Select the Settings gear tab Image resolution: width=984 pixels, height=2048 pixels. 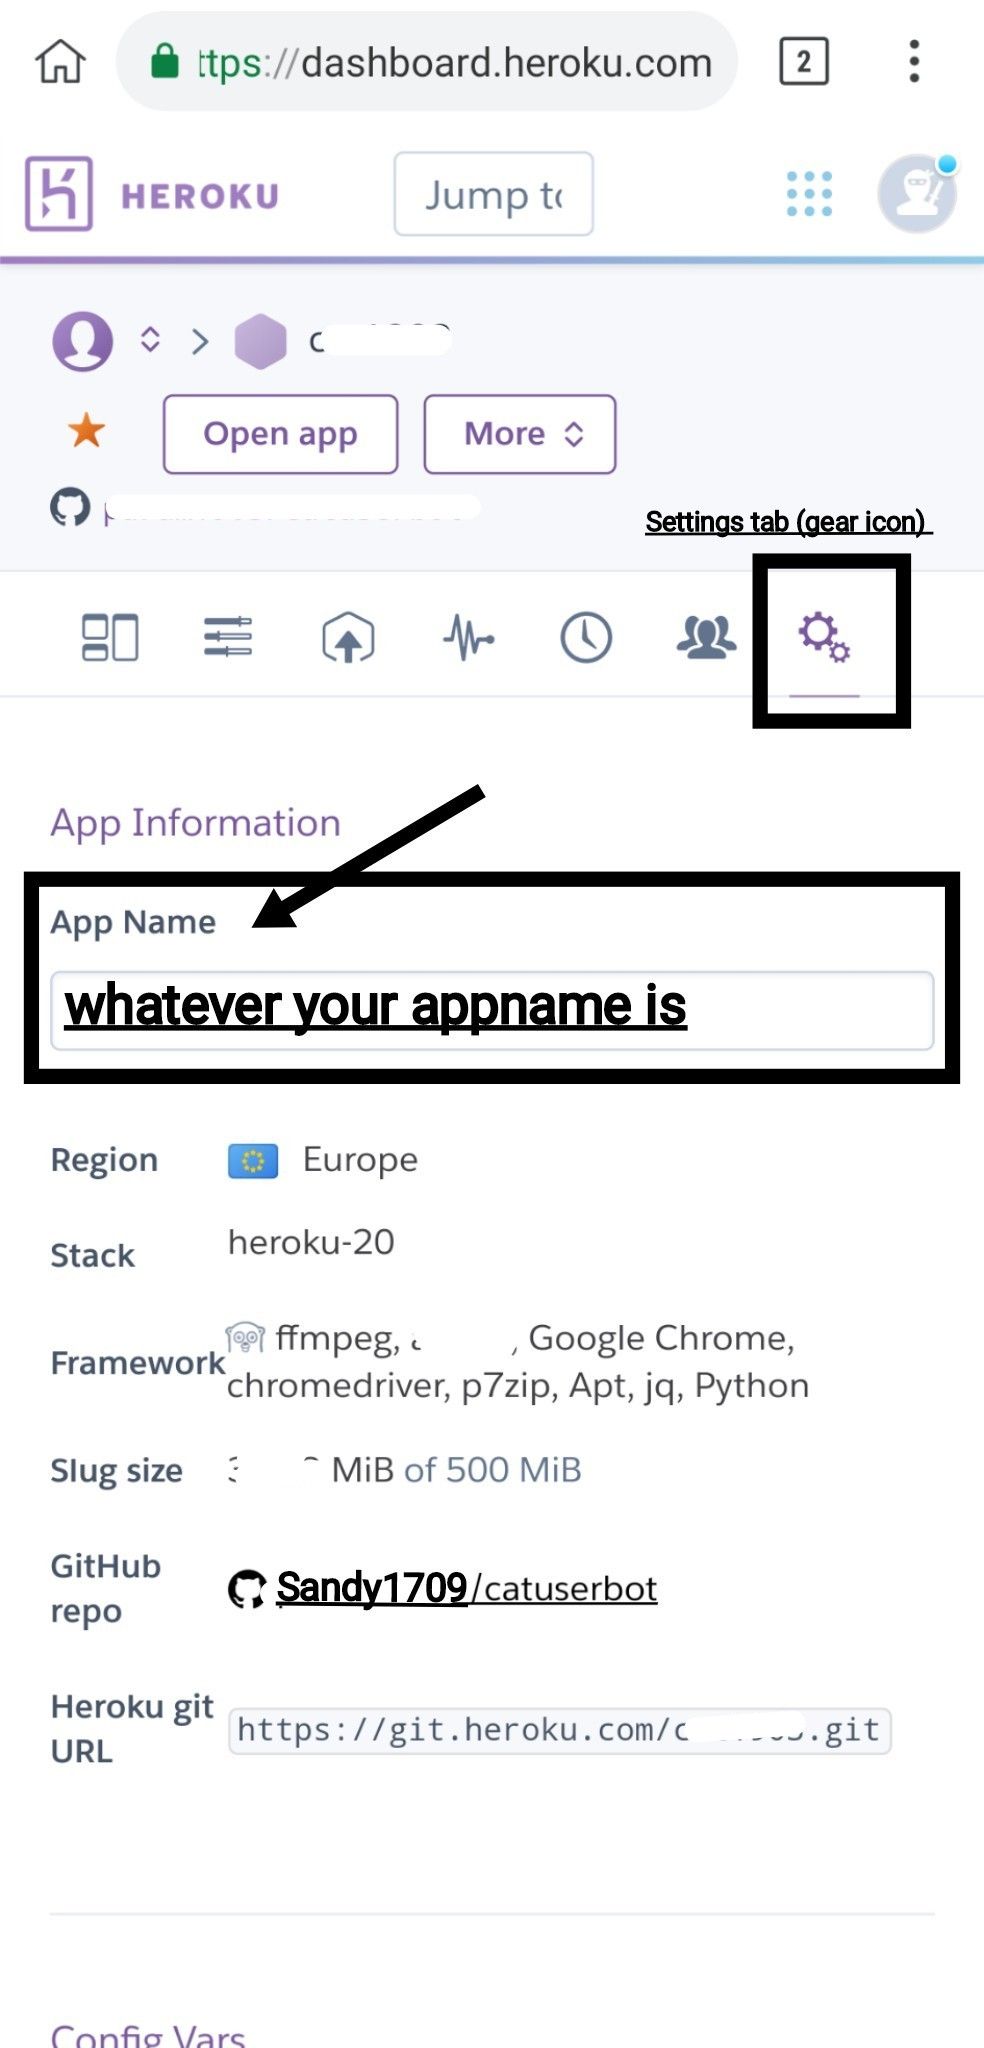point(824,637)
